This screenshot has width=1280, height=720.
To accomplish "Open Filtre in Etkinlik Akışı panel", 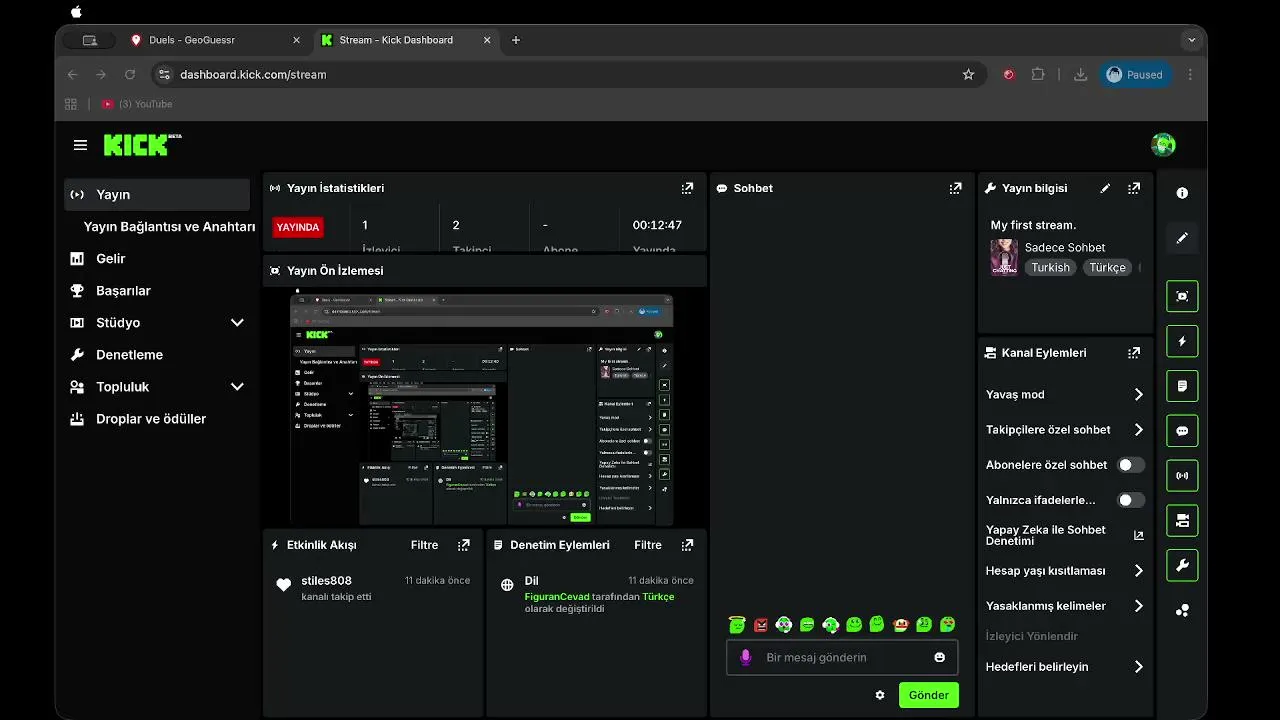I will coord(424,545).
